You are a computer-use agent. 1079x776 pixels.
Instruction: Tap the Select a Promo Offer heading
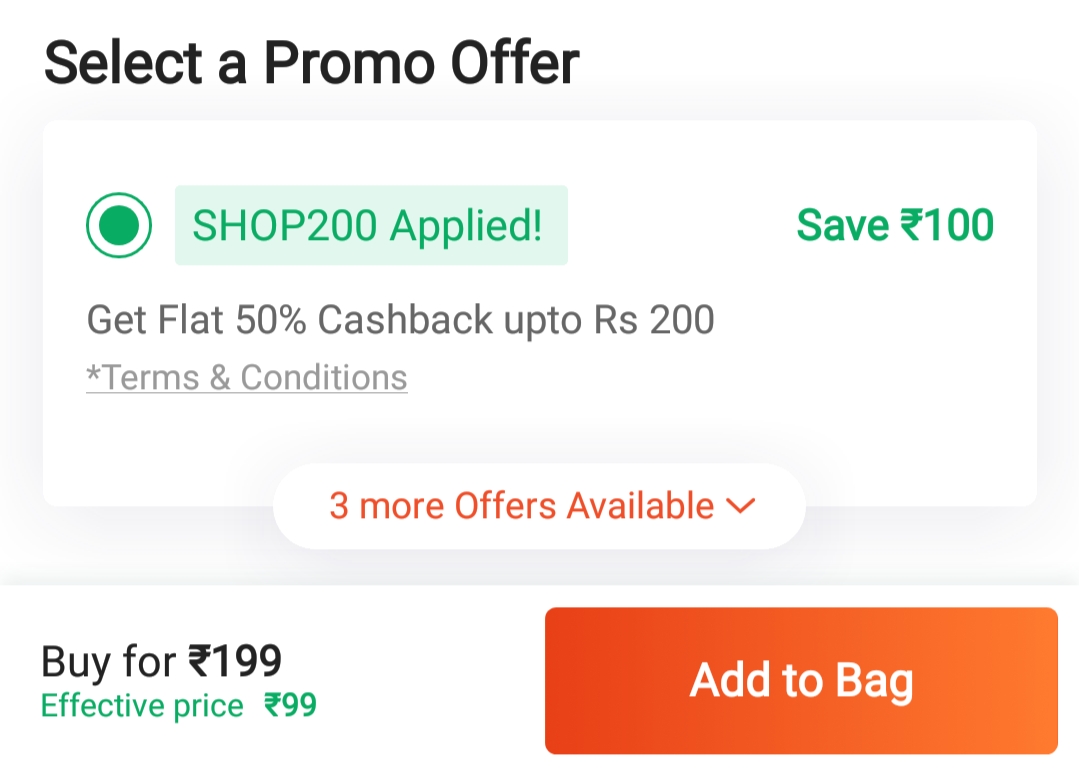click(x=311, y=62)
